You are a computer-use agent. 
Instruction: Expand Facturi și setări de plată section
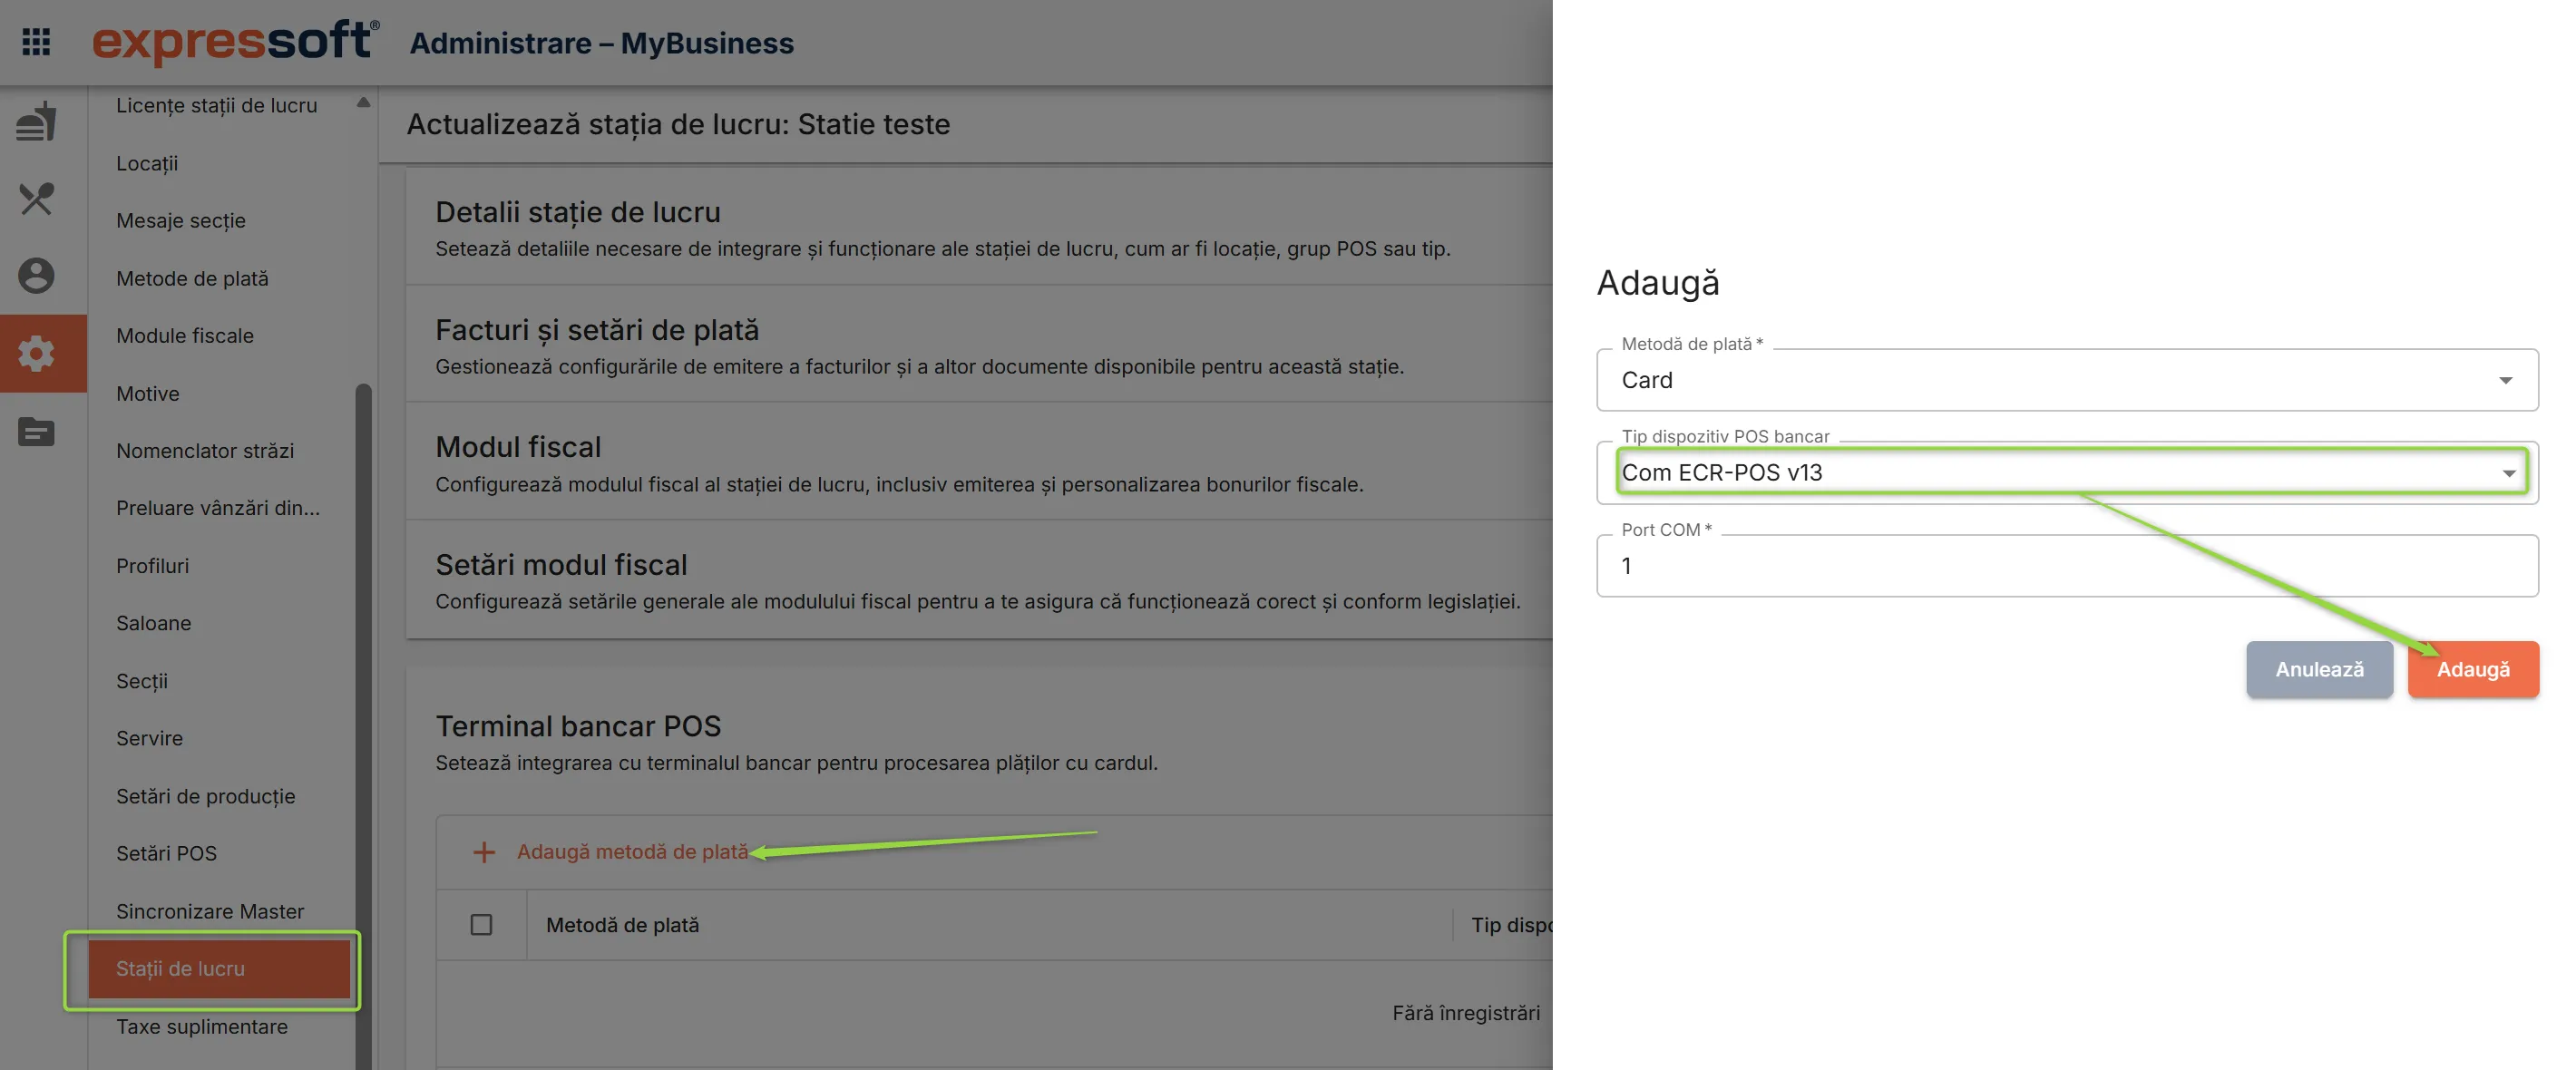click(x=979, y=345)
